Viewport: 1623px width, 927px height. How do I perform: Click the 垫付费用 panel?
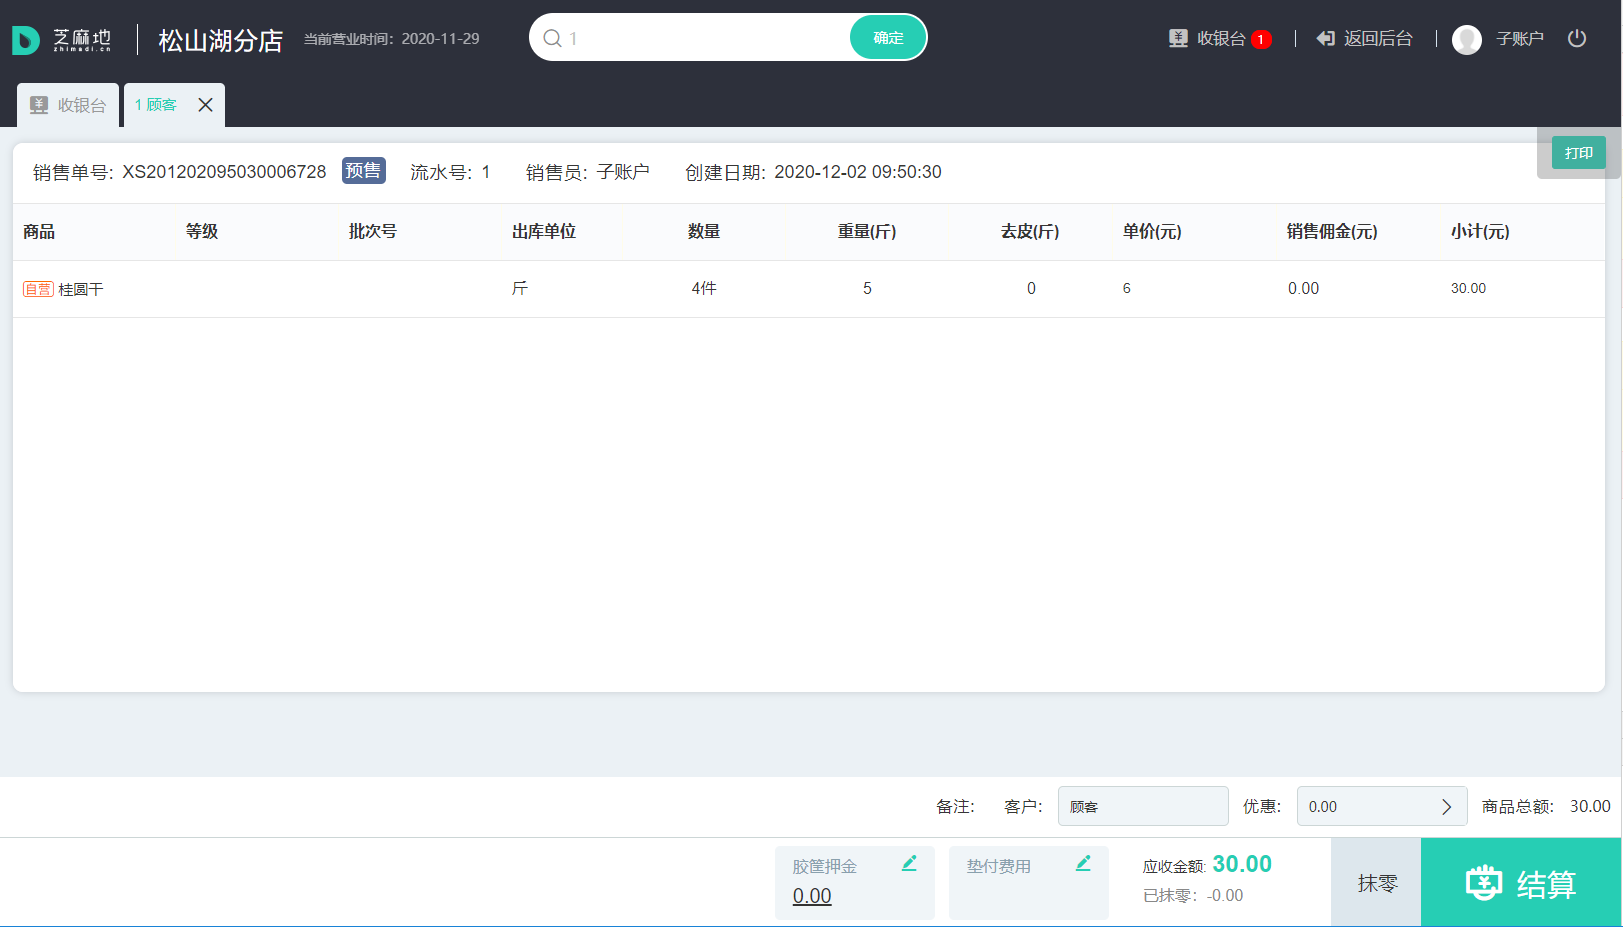pos(1029,882)
